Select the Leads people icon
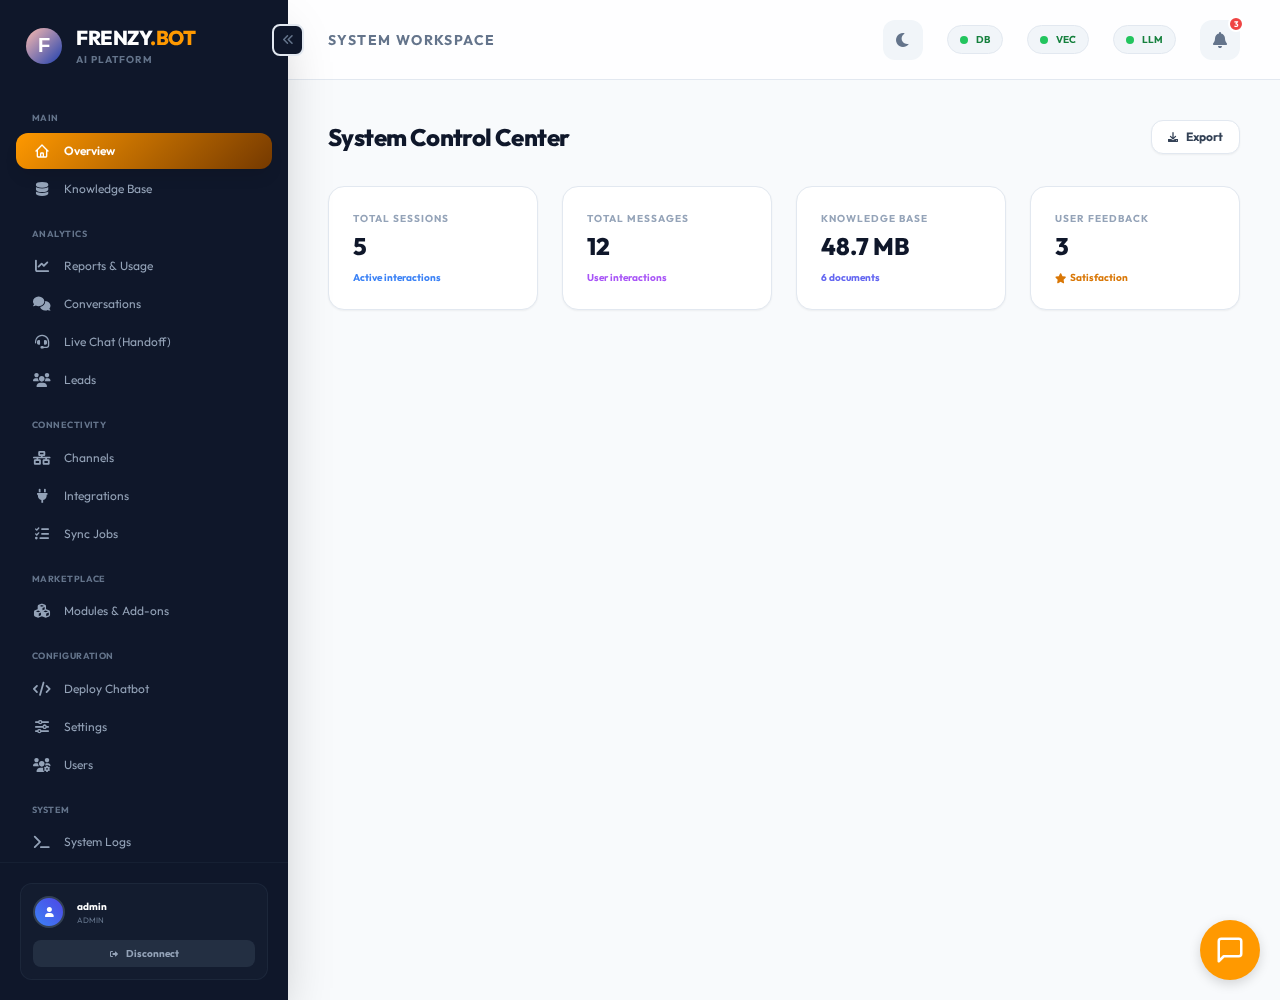1280x1000 pixels. coord(42,380)
